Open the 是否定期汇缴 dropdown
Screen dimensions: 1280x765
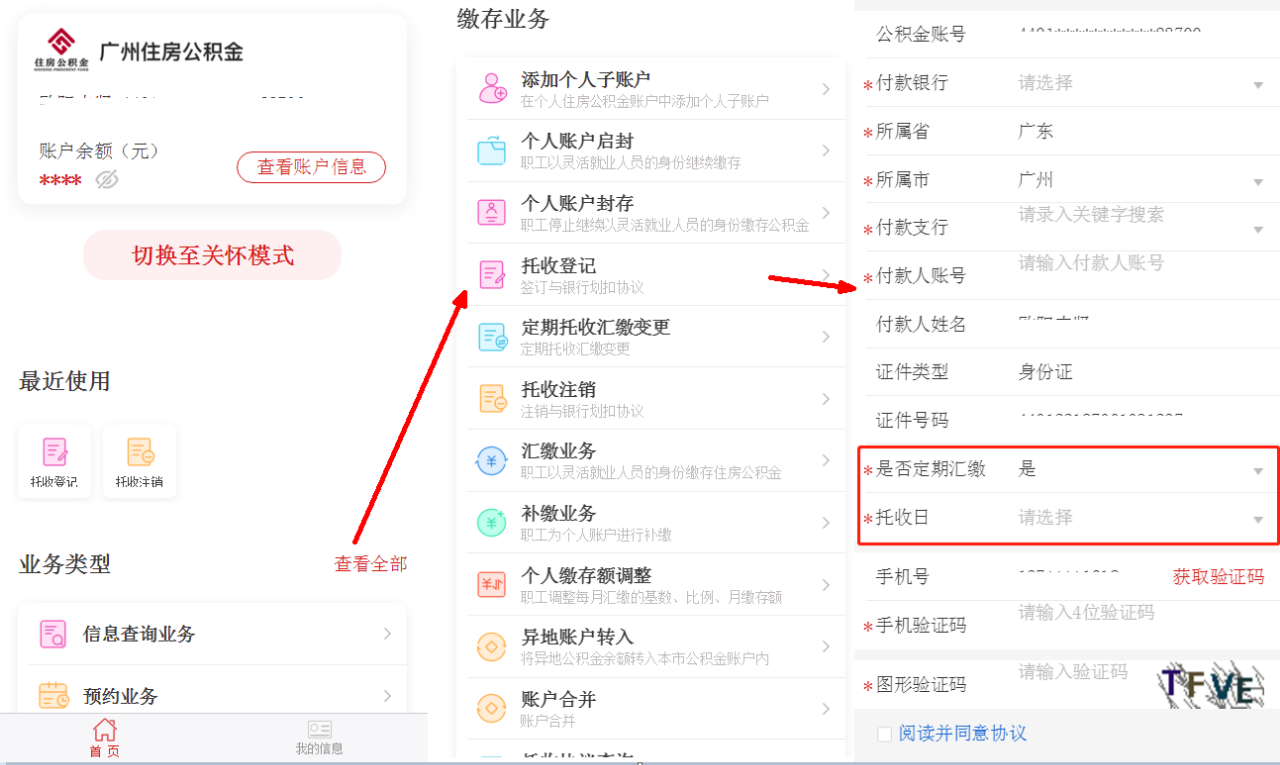tap(1141, 469)
